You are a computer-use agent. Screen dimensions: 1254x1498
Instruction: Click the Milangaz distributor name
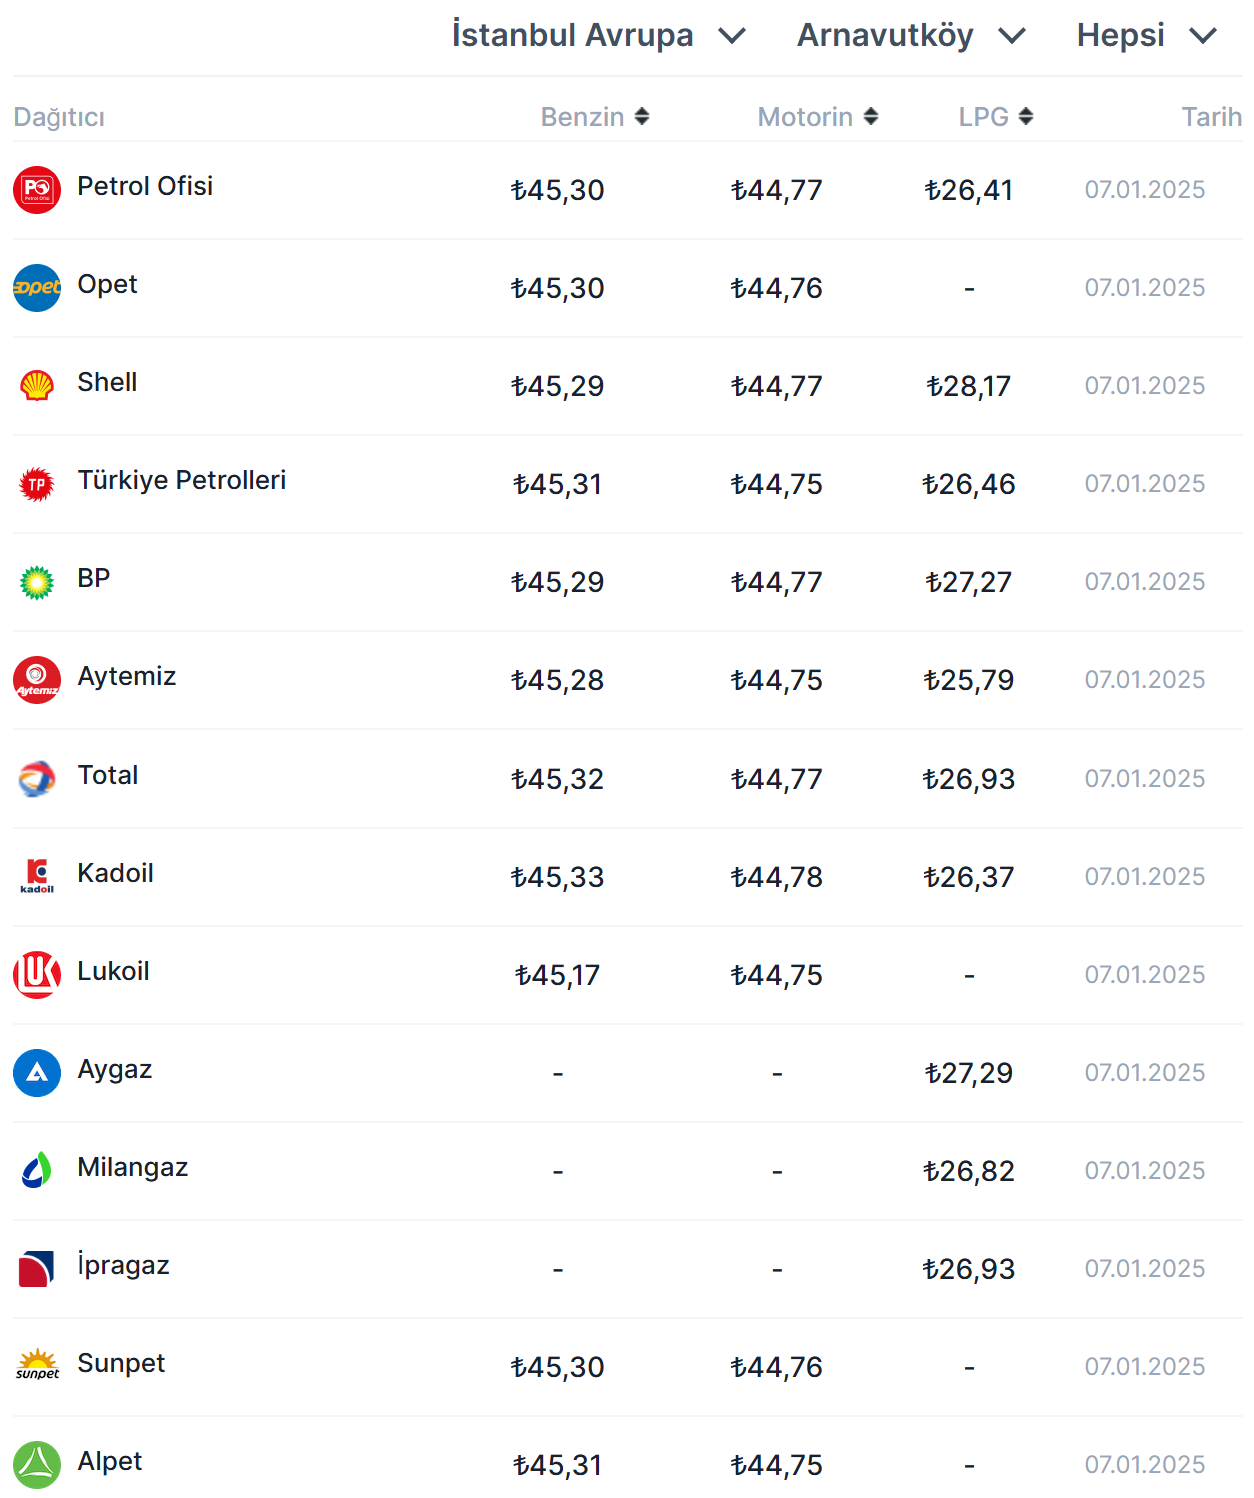[x=132, y=1167]
